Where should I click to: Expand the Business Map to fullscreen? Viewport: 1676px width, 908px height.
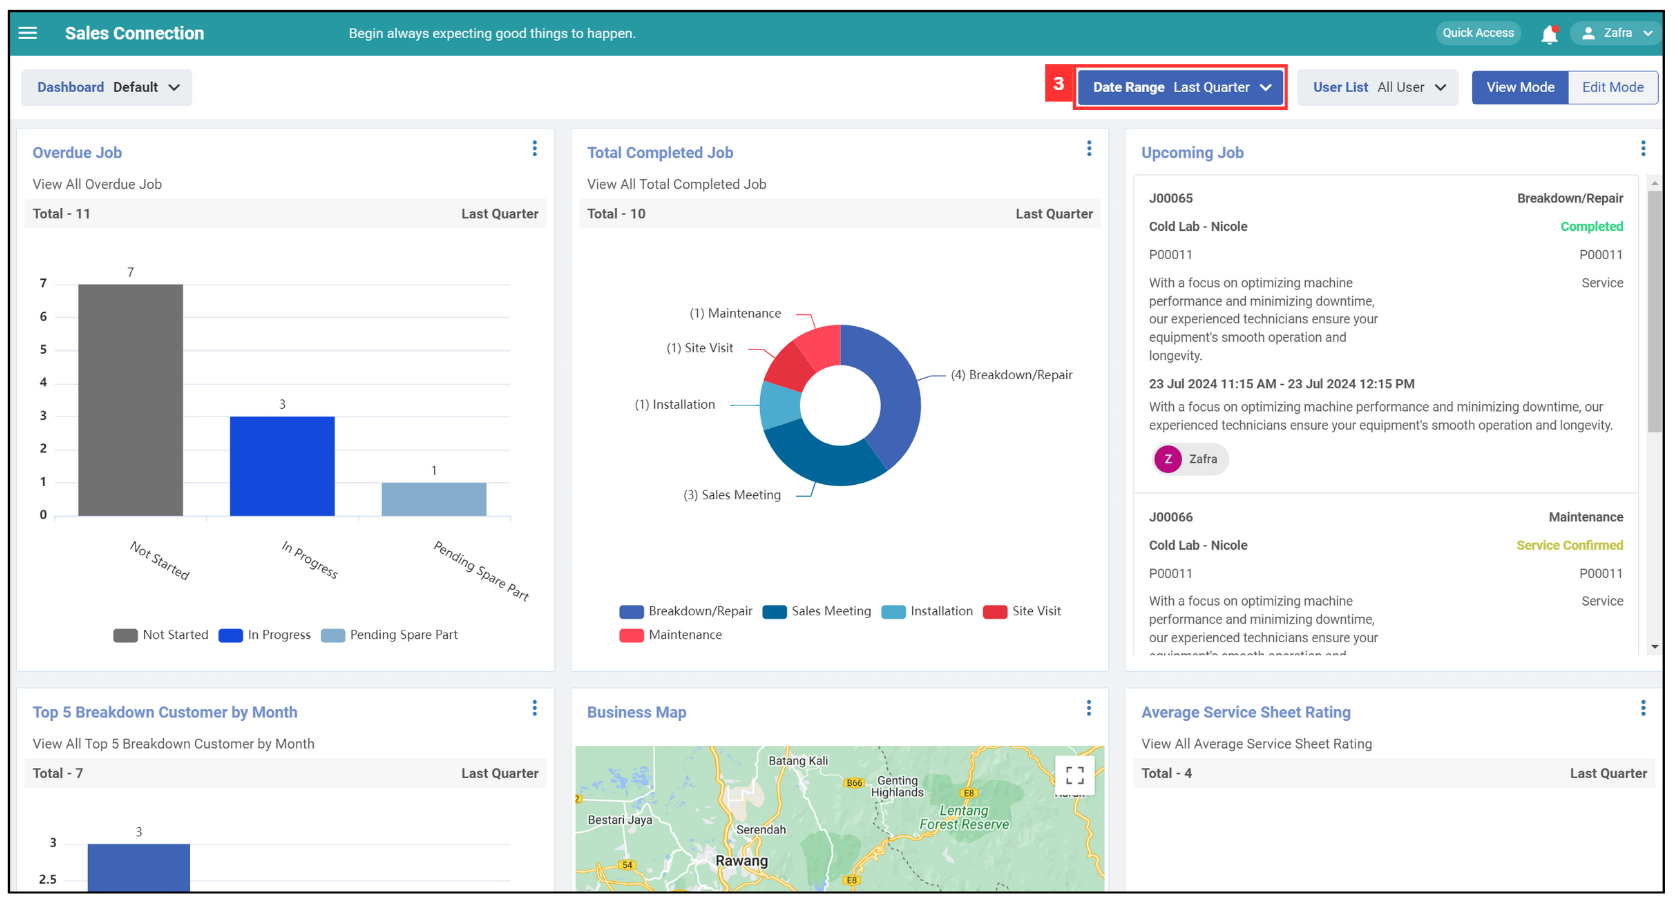[x=1075, y=775]
